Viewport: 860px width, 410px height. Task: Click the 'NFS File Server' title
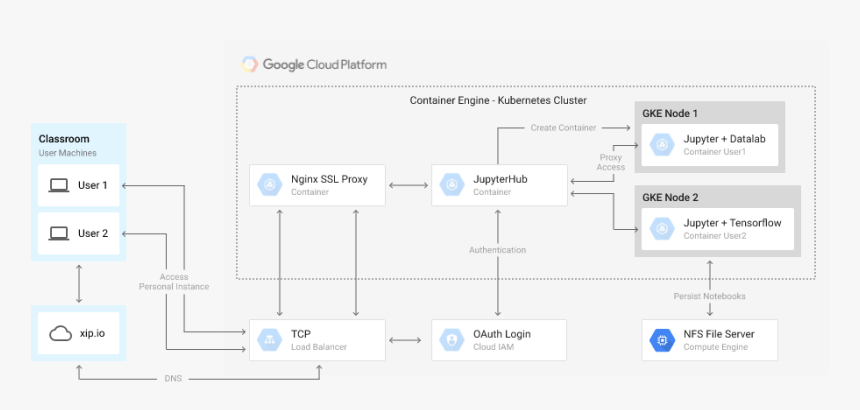coord(719,334)
